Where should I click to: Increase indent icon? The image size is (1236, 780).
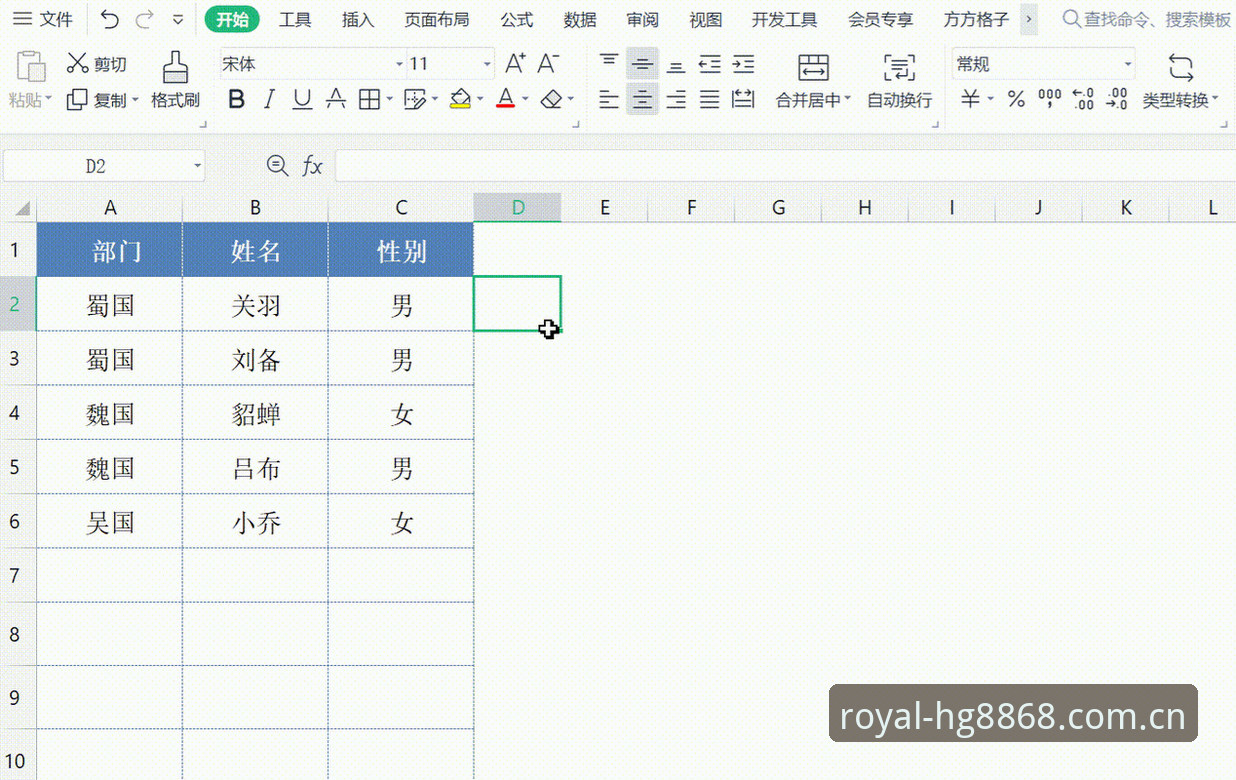(x=743, y=64)
